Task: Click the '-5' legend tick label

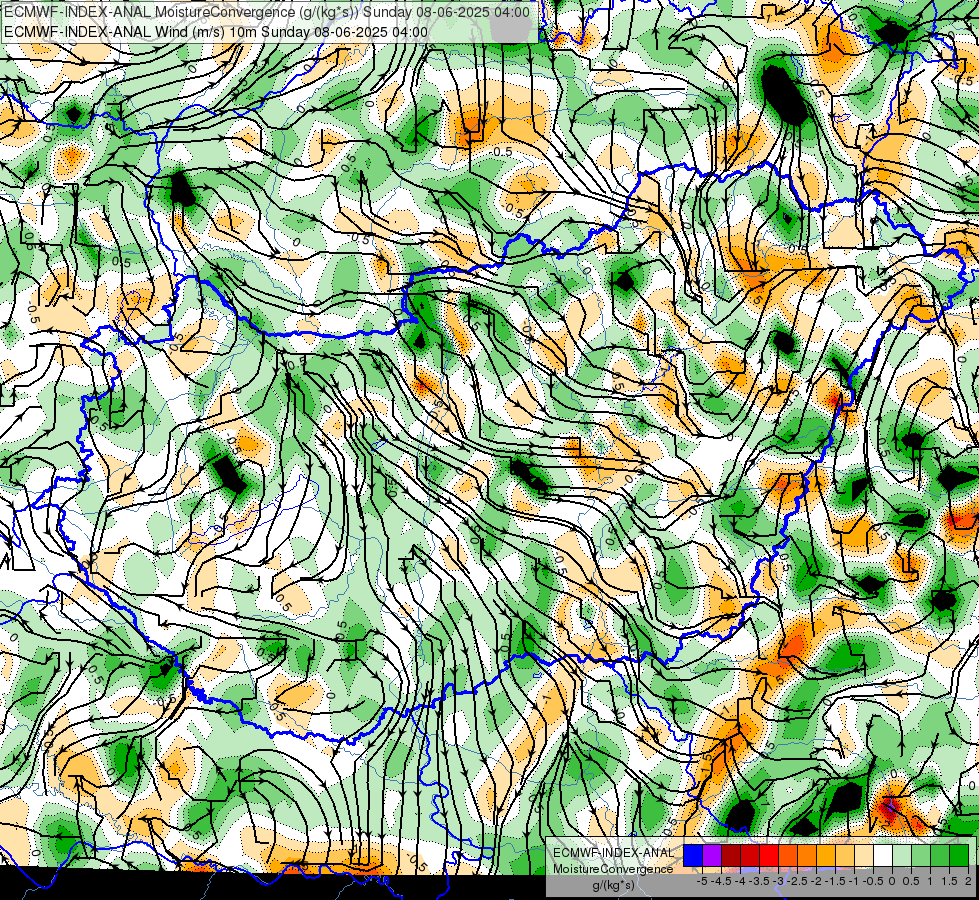Action: (x=702, y=881)
